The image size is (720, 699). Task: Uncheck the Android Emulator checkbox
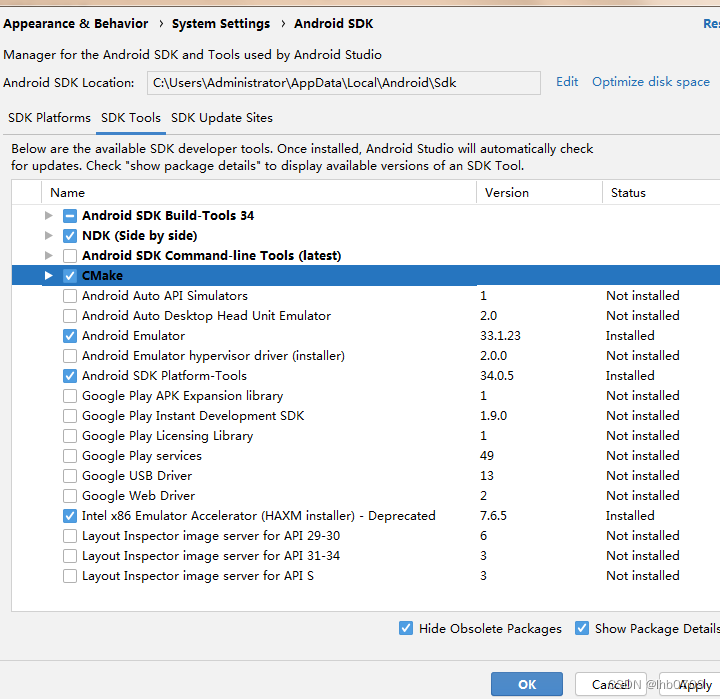pos(70,336)
